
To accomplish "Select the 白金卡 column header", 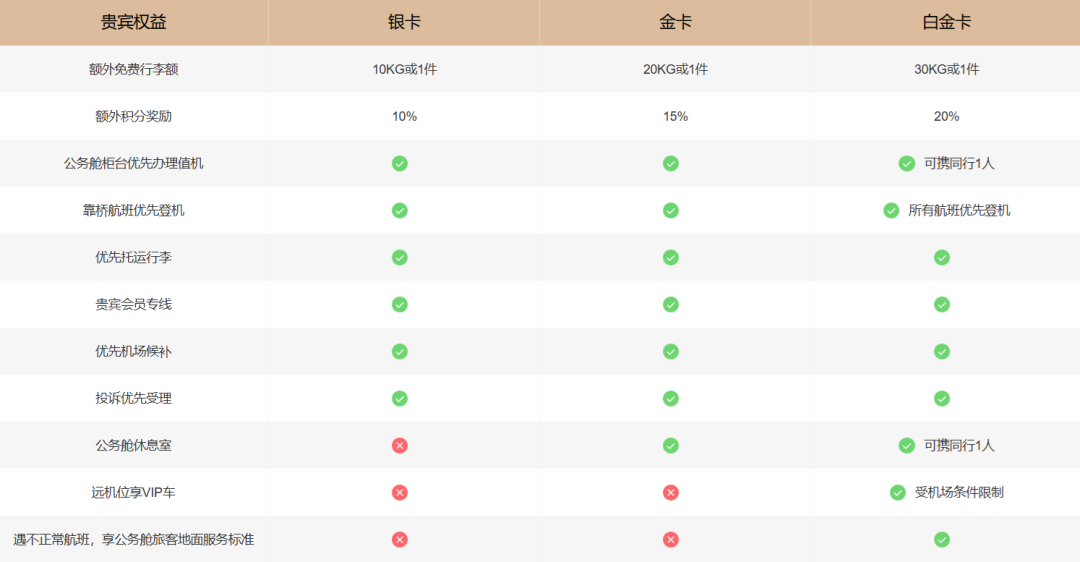I will [946, 22].
